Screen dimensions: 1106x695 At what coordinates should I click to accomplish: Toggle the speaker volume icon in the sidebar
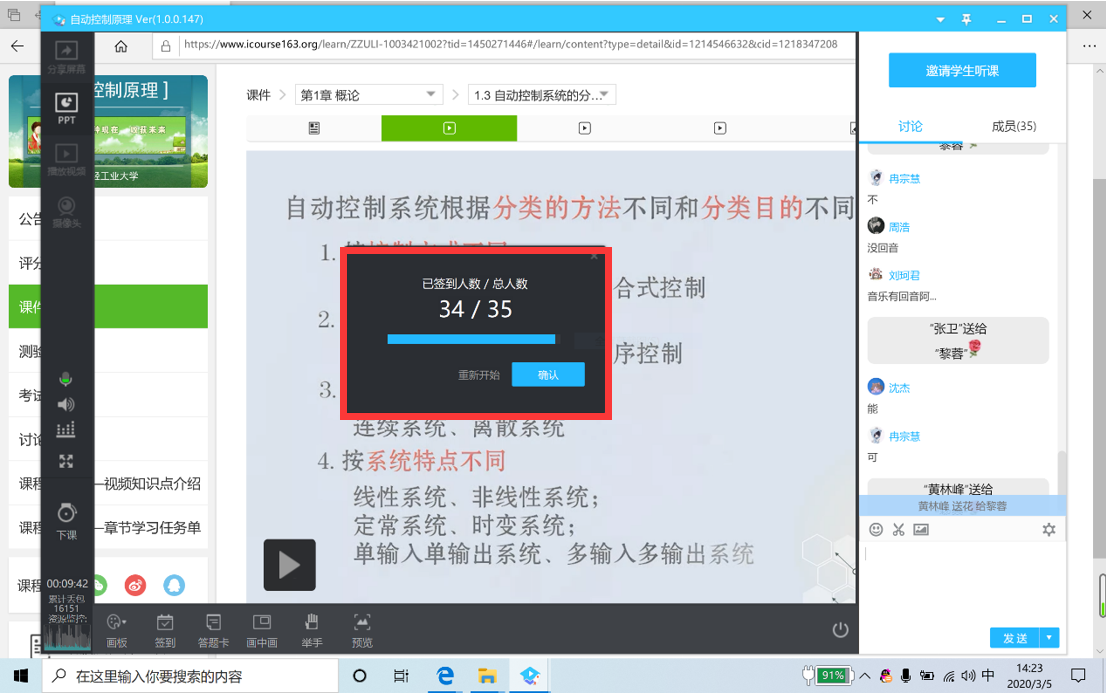66,404
